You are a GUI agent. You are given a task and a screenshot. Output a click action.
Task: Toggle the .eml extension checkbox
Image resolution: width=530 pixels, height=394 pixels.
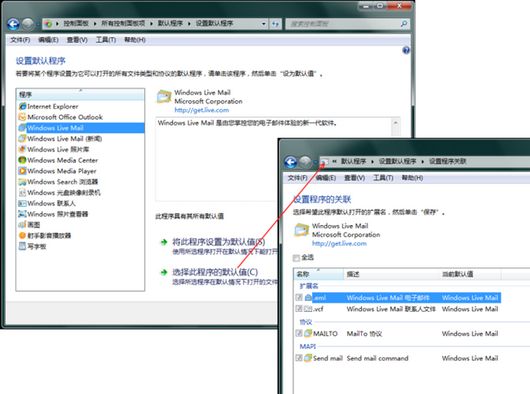[299, 297]
